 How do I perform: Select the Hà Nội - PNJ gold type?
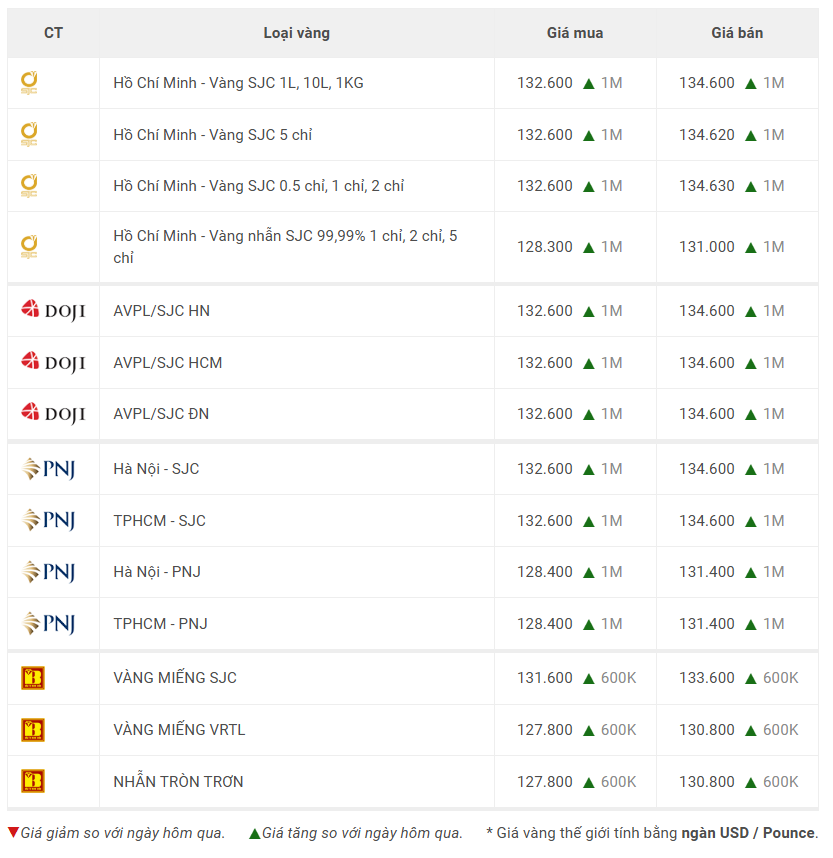(x=156, y=572)
